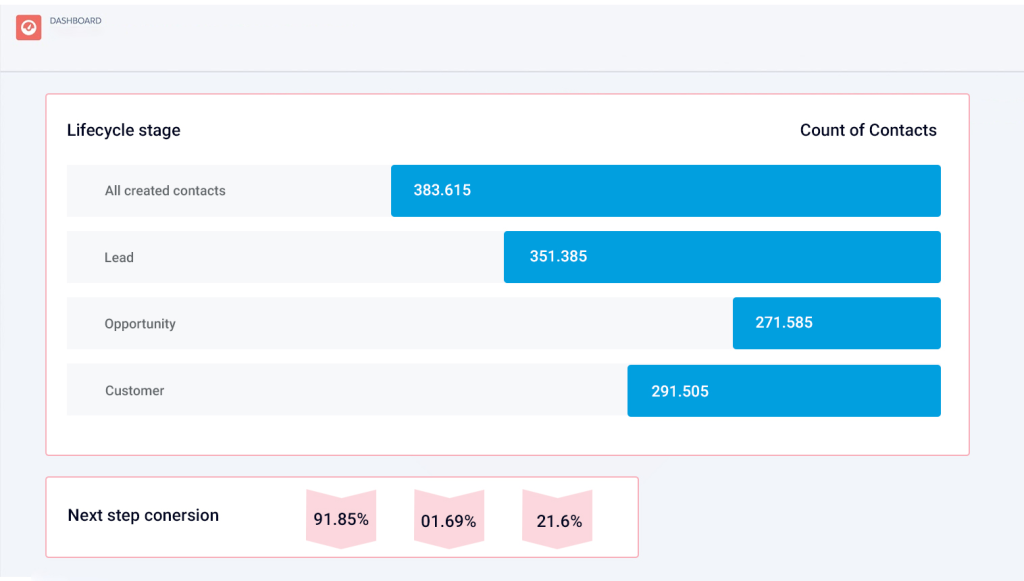Screen dimensions: 1024x581
Task: Click the Next step conersion title
Action: [143, 516]
